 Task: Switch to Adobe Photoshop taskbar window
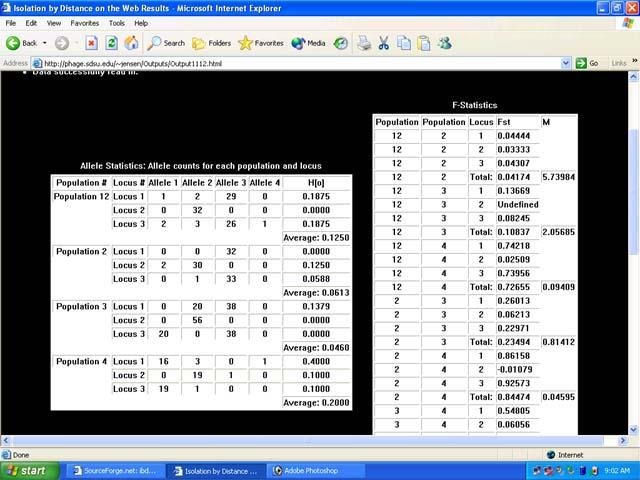coord(317,471)
